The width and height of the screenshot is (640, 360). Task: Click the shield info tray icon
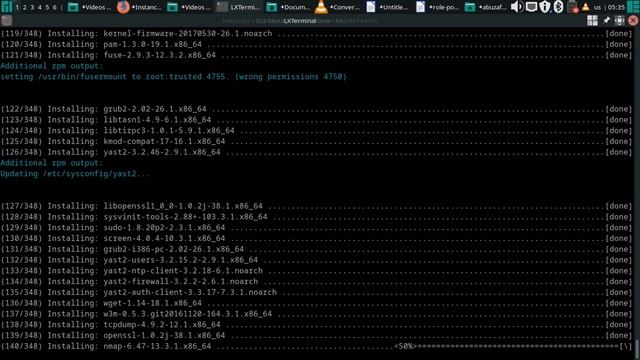point(545,7)
